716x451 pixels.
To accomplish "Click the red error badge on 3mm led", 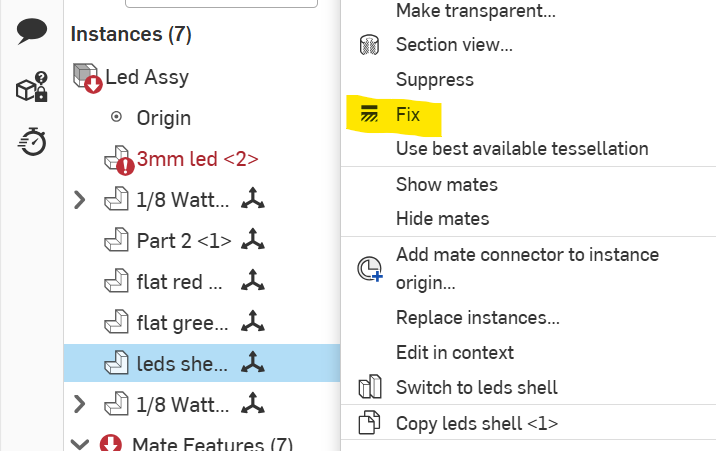I will [x=125, y=167].
